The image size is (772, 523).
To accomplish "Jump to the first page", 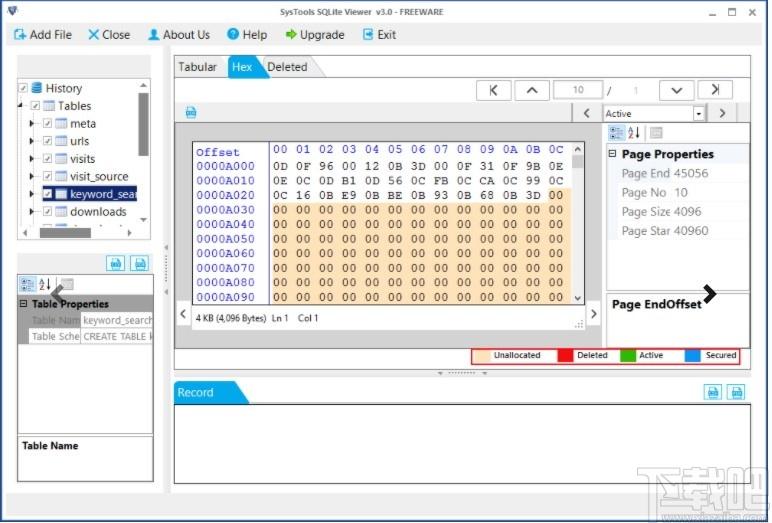I will pos(493,90).
